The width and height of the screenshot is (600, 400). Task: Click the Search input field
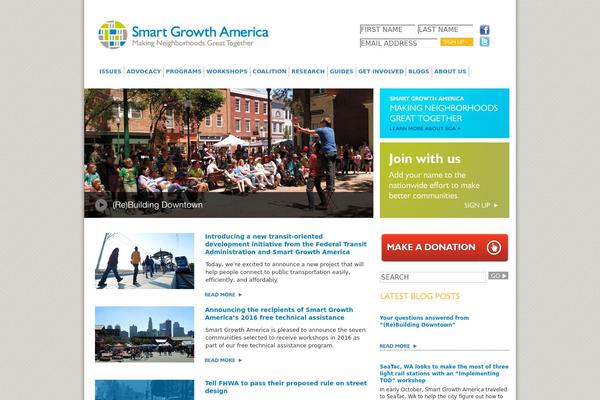433,277
